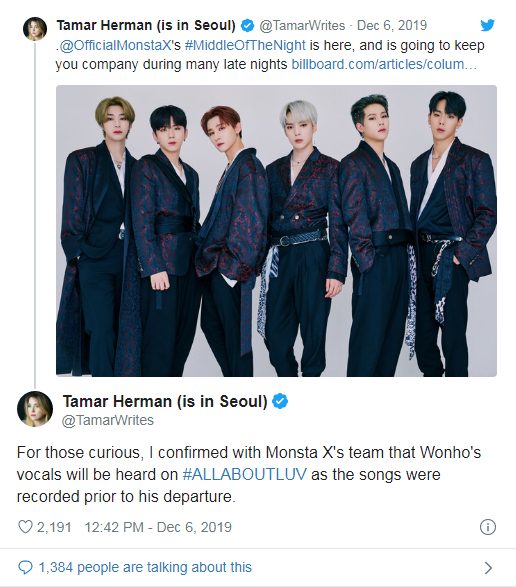Click verified badge beside top author name

(x=247, y=25)
